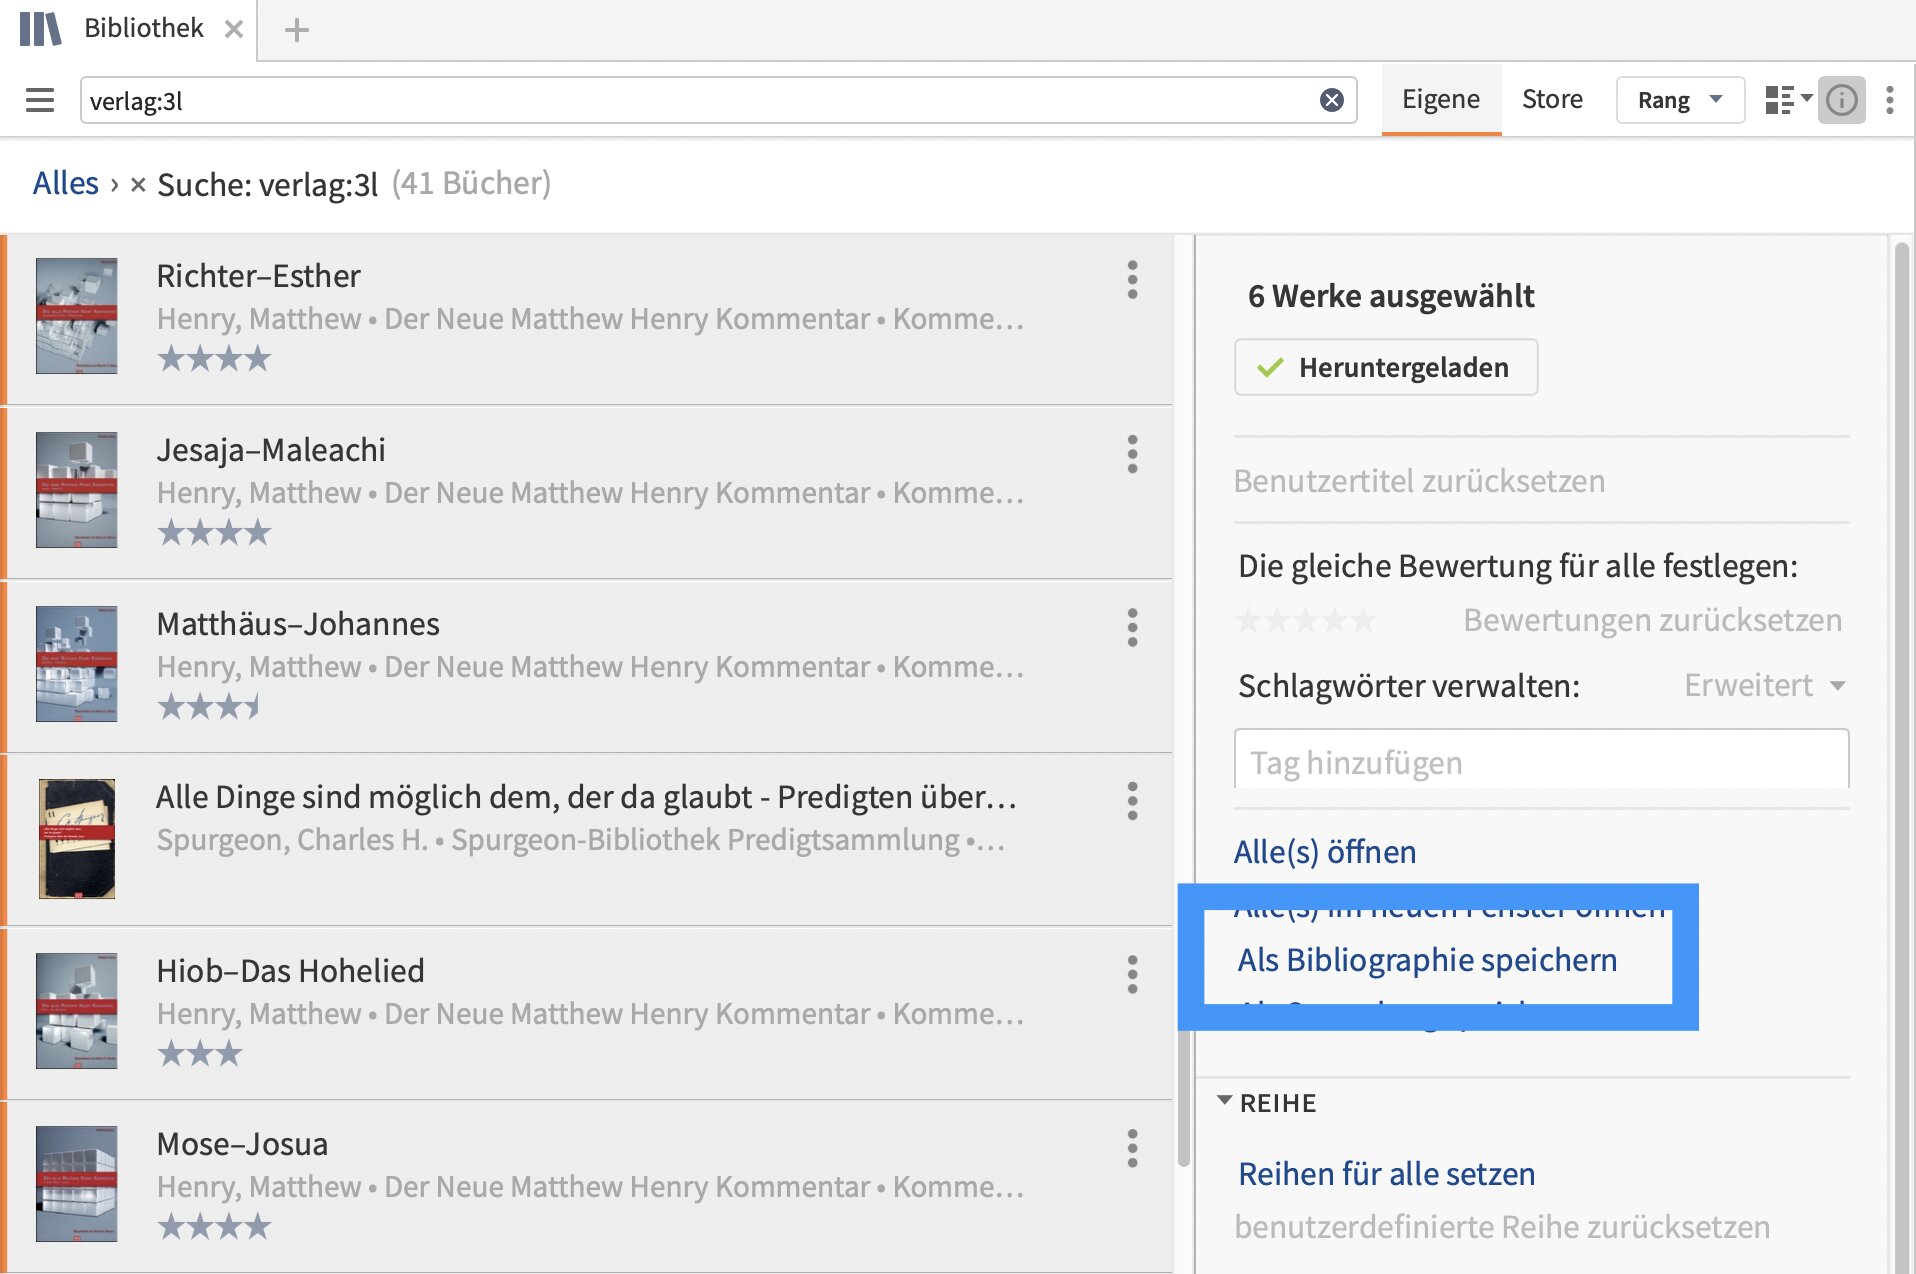Viewport: 1916px width, 1274px height.
Task: Click the Heruntergeladen button
Action: coord(1386,367)
